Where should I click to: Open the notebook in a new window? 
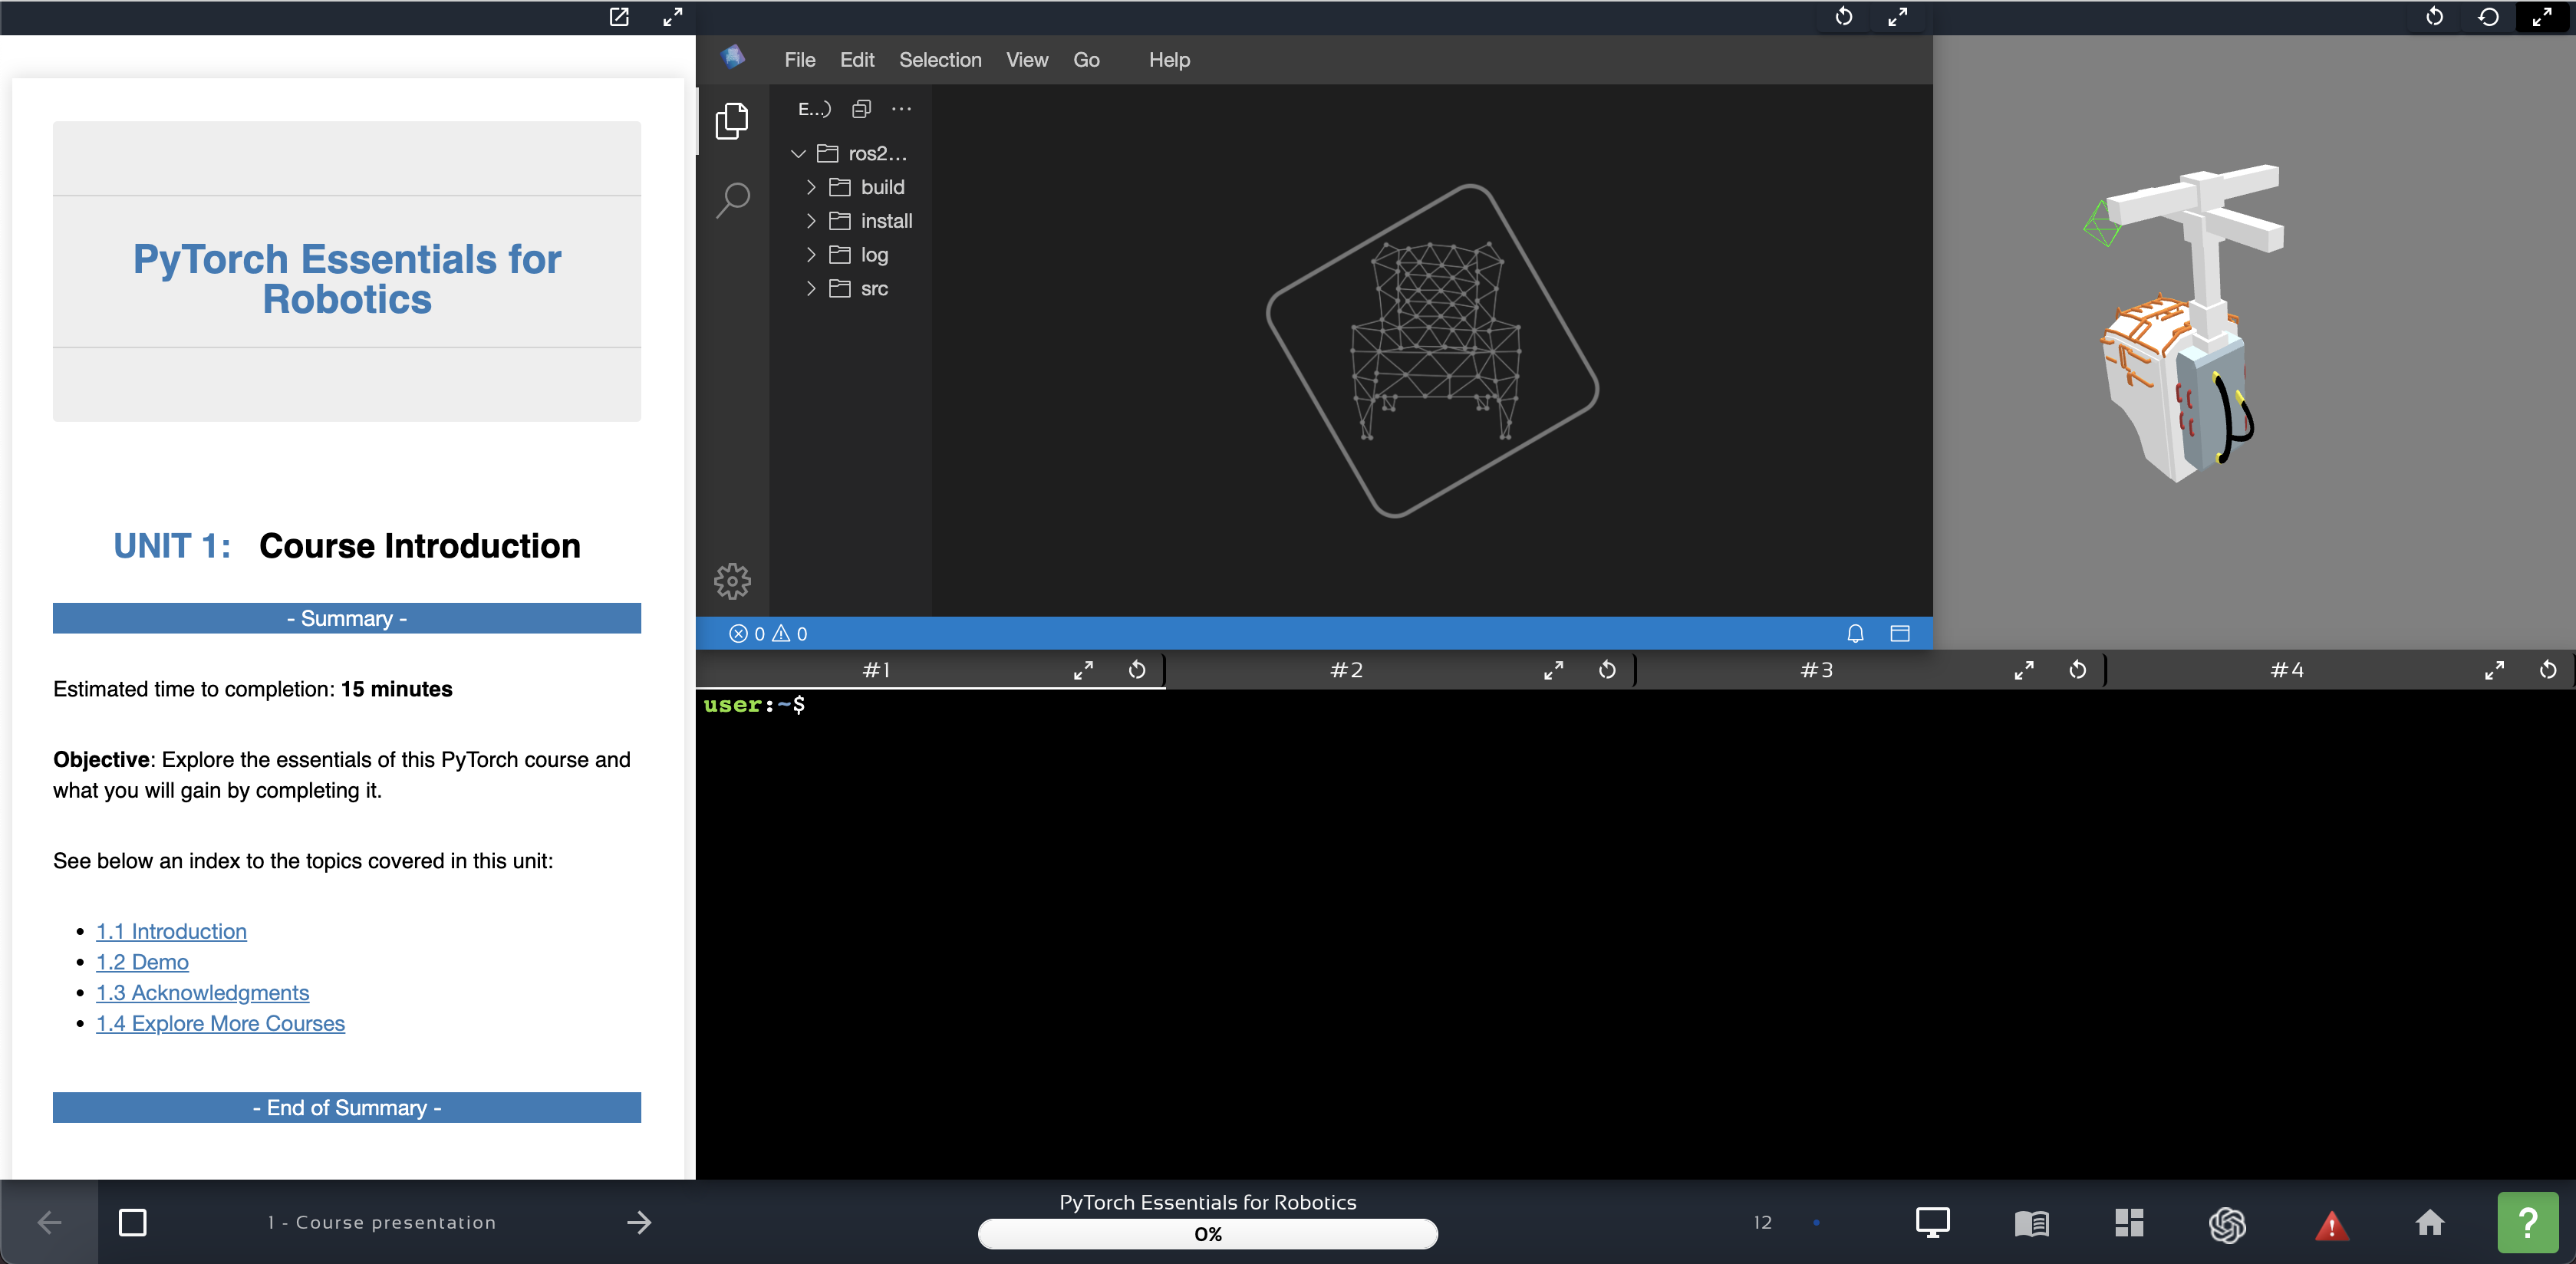click(619, 17)
